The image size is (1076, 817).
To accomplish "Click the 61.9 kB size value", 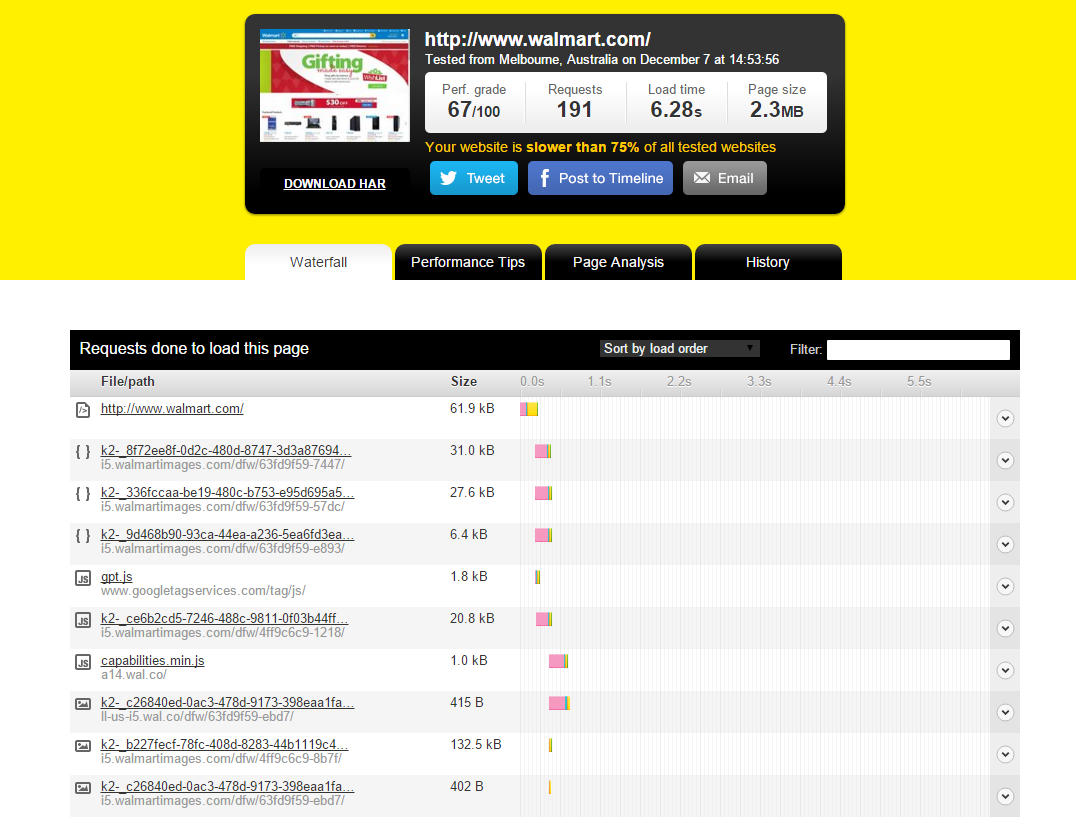I will pyautogui.click(x=472, y=408).
